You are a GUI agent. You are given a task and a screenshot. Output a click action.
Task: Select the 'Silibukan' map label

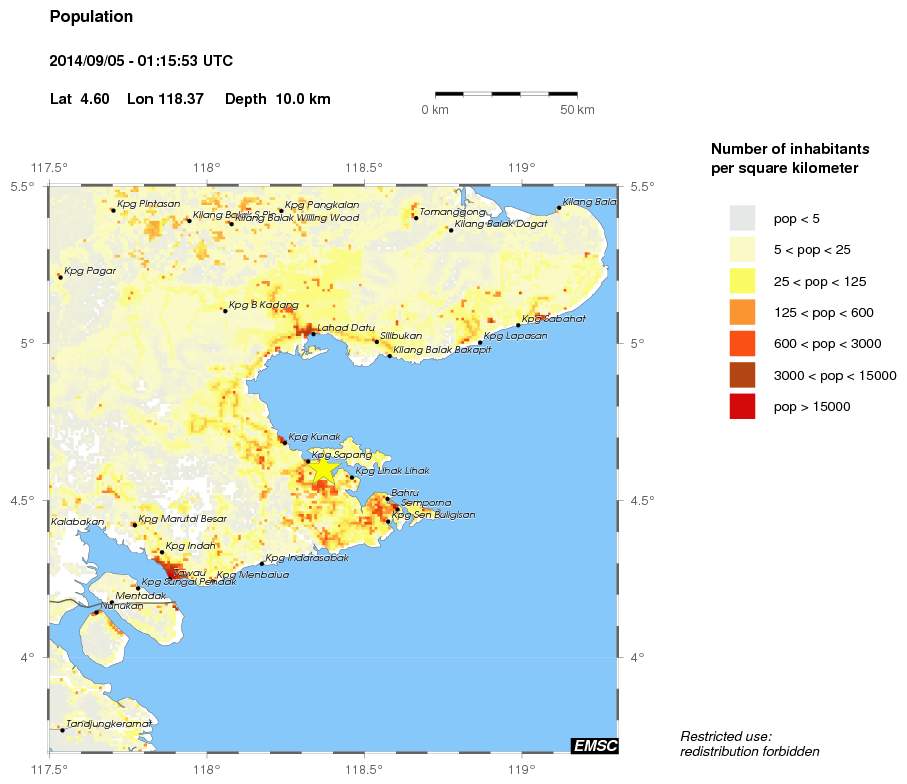(x=401, y=336)
